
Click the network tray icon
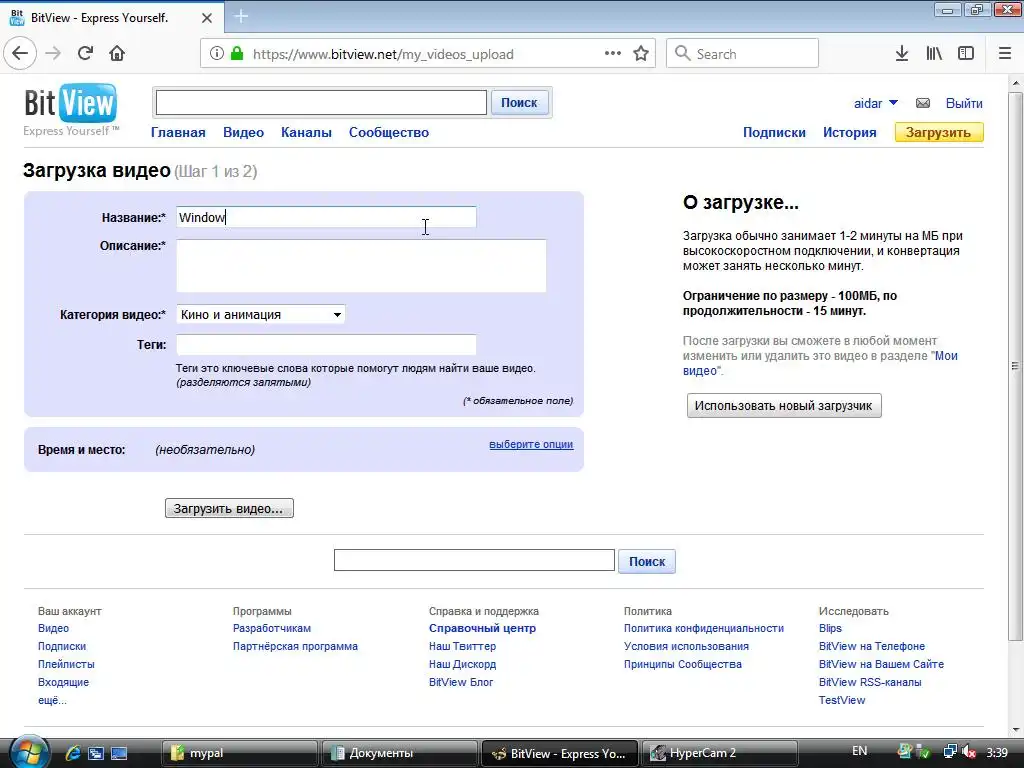tap(950, 752)
